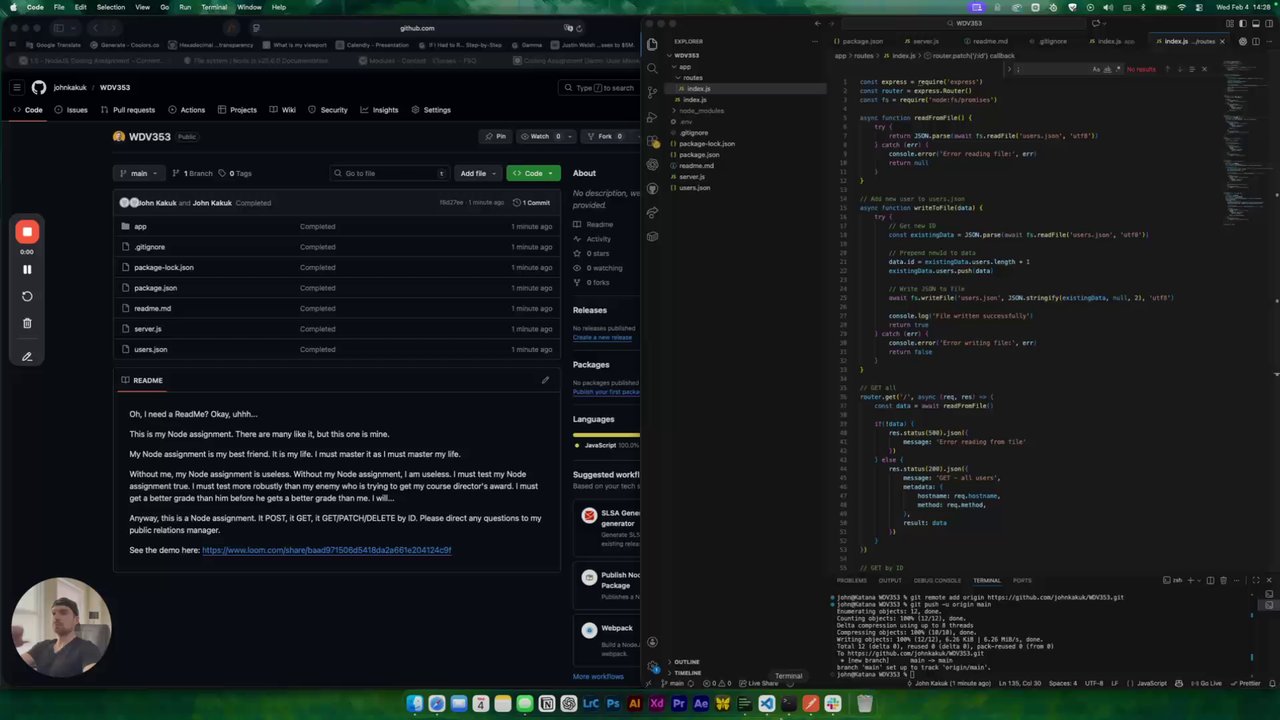Open GitHub hamburger navigation menu
1280x720 pixels.
tap(18, 88)
